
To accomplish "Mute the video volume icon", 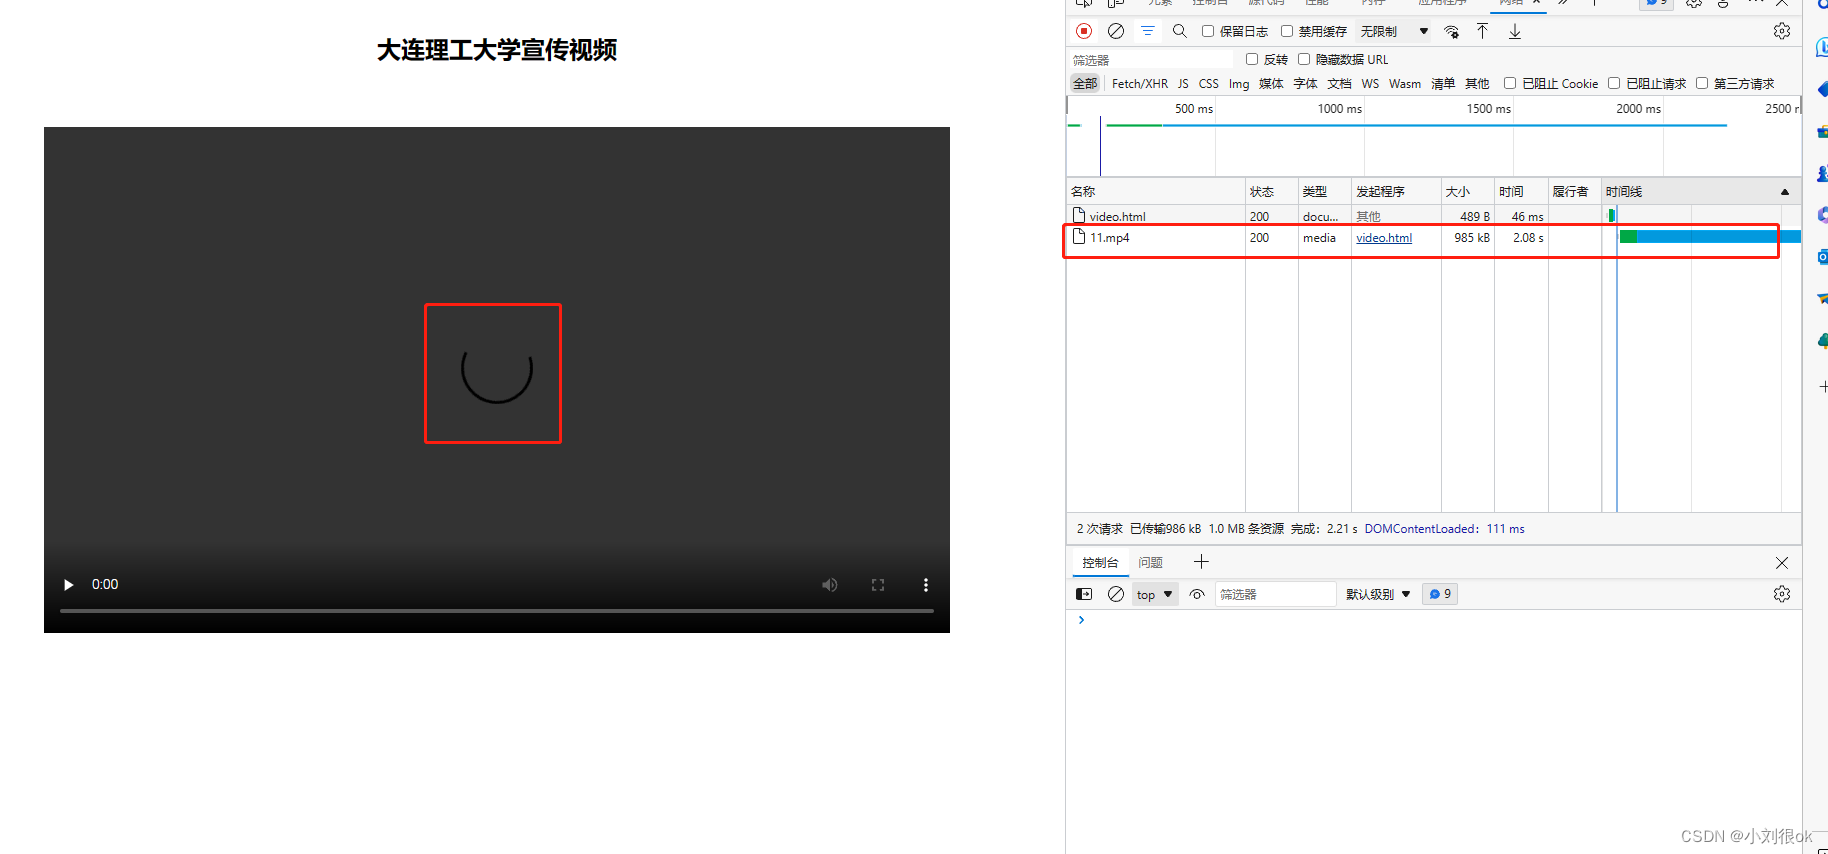I will (x=830, y=585).
